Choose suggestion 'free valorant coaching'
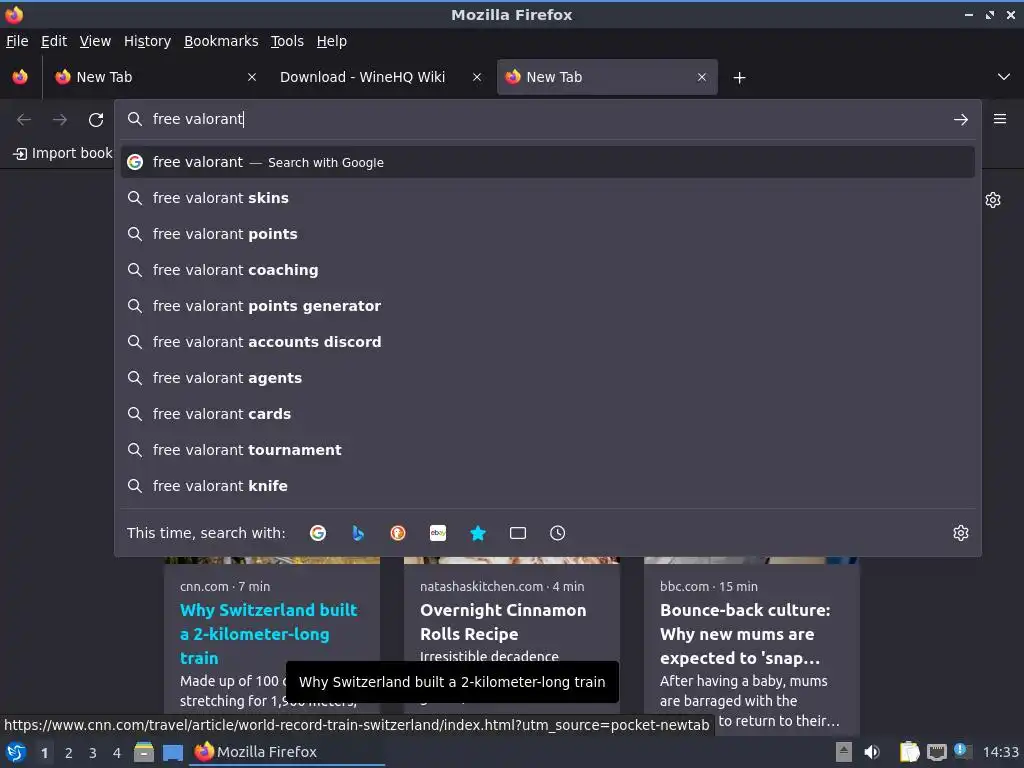This screenshot has height=768, width=1024. [x=547, y=270]
